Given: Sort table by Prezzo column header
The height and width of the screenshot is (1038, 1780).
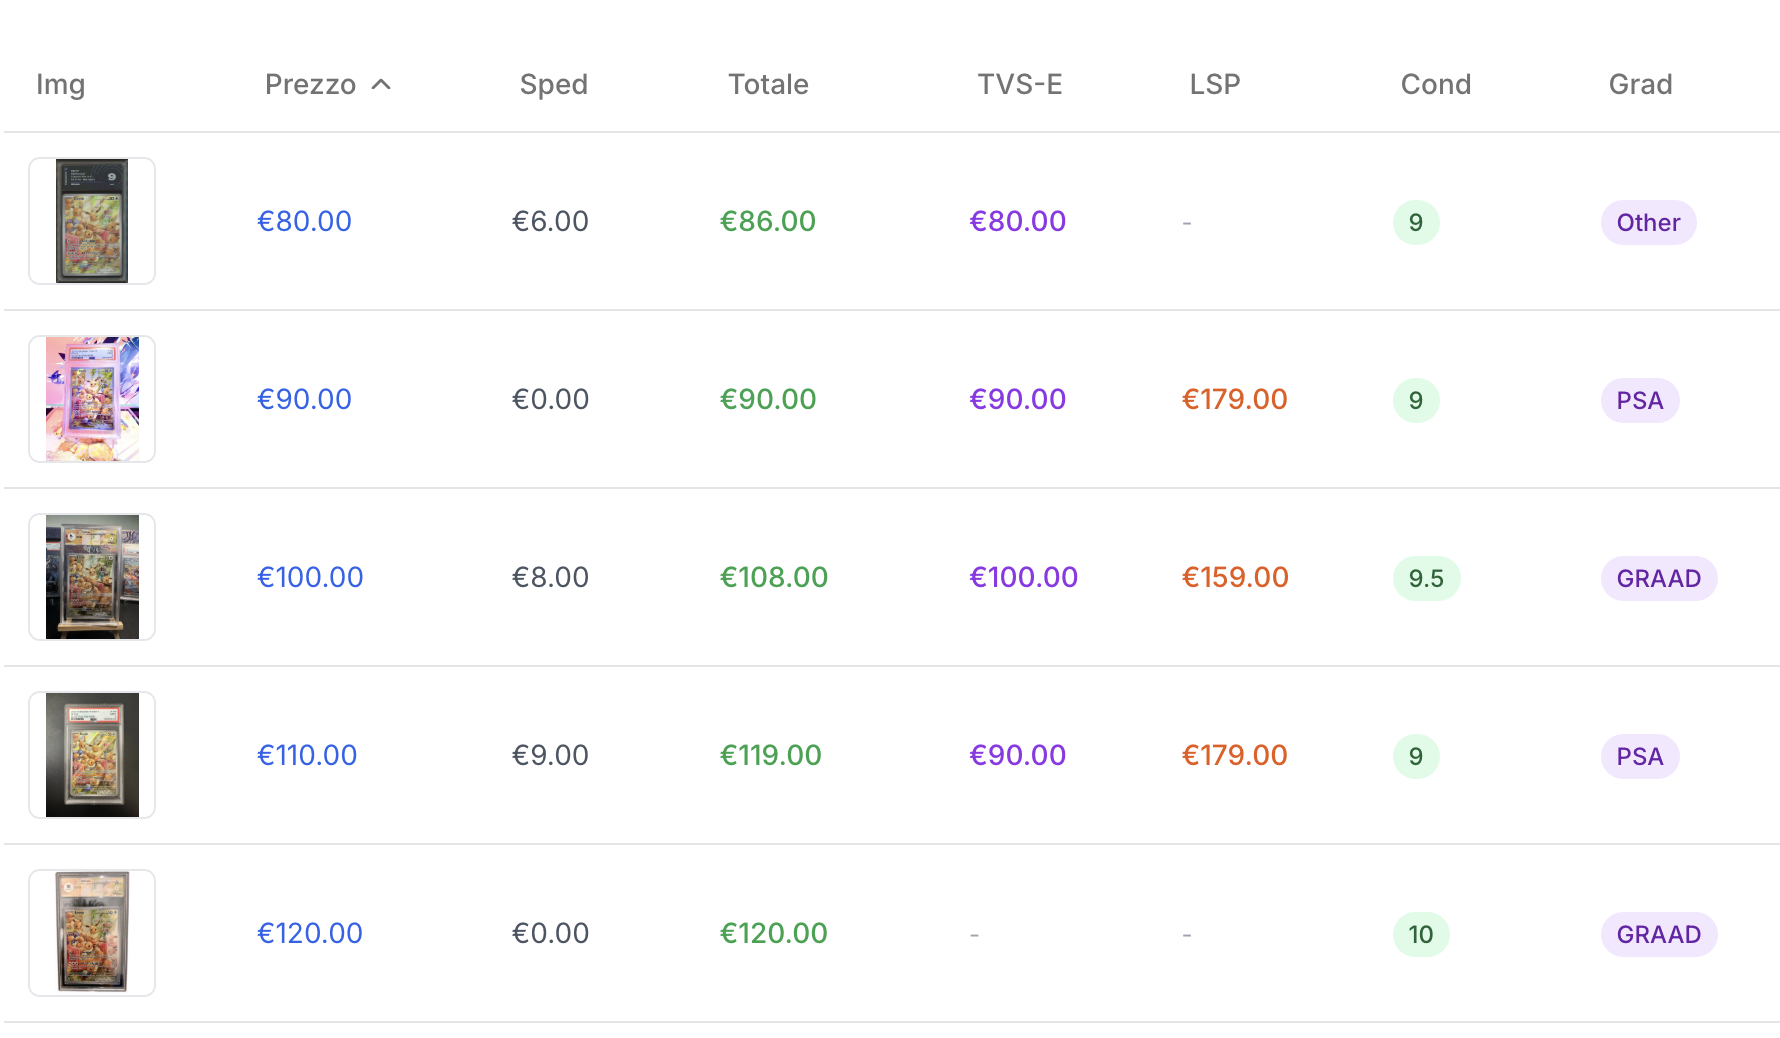Looking at the screenshot, I should pyautogui.click(x=310, y=85).
